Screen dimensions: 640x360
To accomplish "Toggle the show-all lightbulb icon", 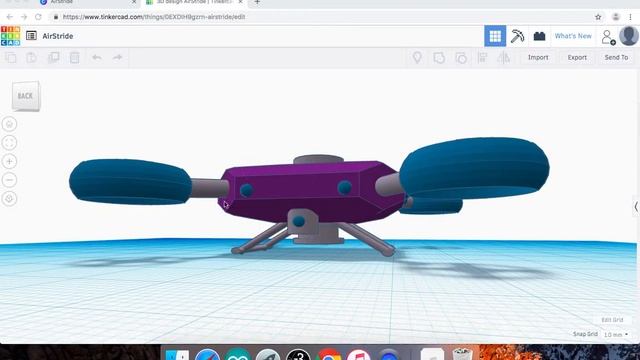I will click(x=417, y=58).
